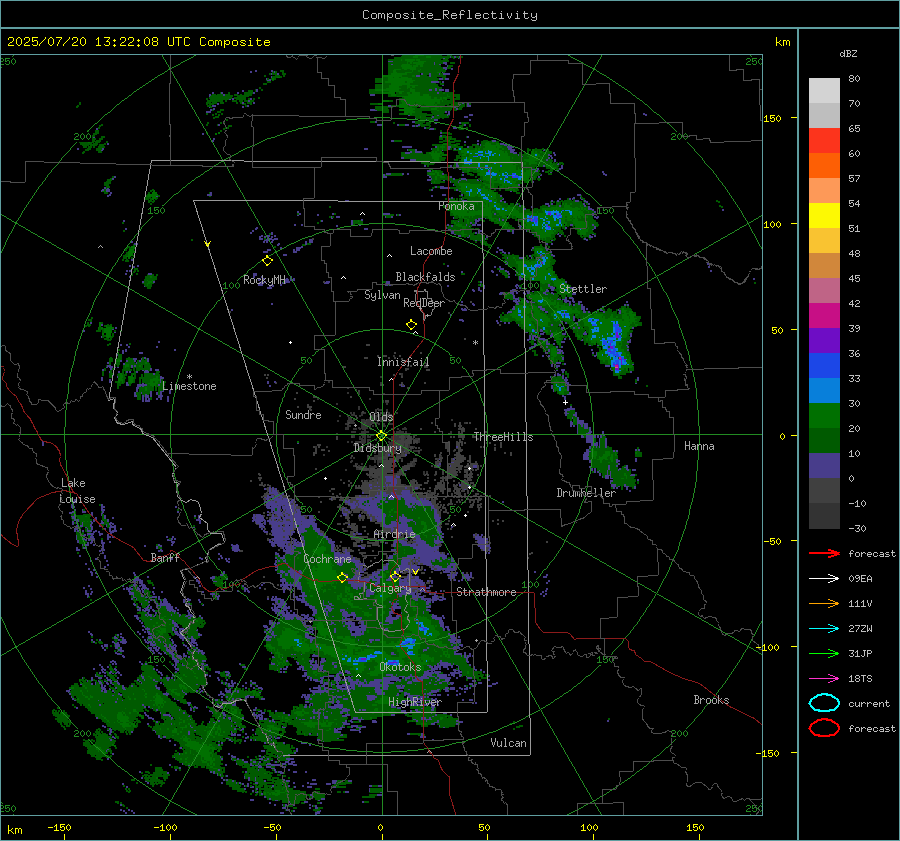Click the 18TS legend label

(x=860, y=679)
